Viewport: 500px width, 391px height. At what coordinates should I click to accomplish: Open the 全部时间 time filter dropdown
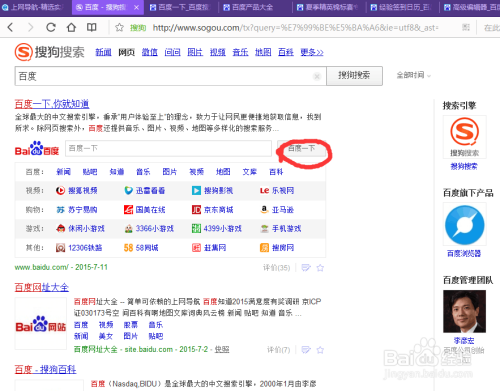pyautogui.click(x=414, y=75)
